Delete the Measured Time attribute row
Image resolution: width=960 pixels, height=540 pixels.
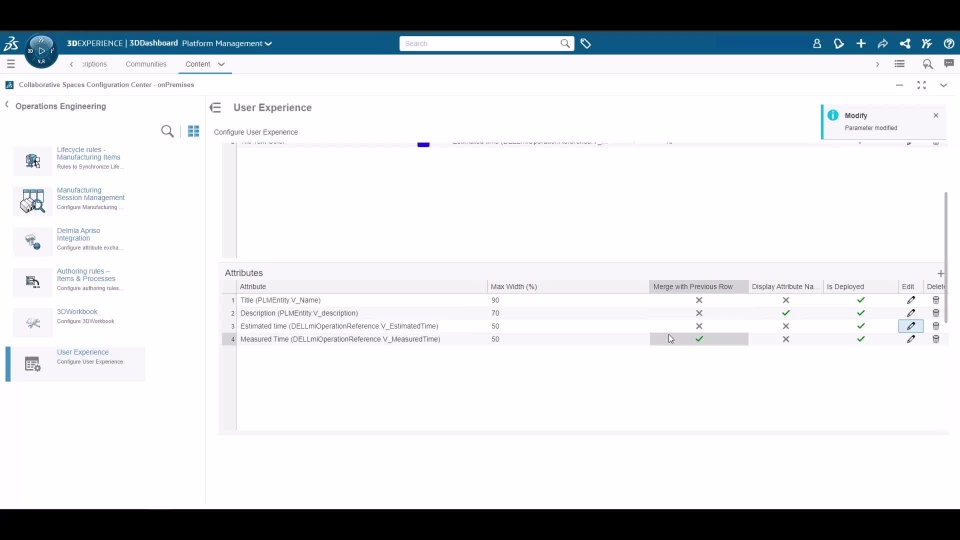936,339
